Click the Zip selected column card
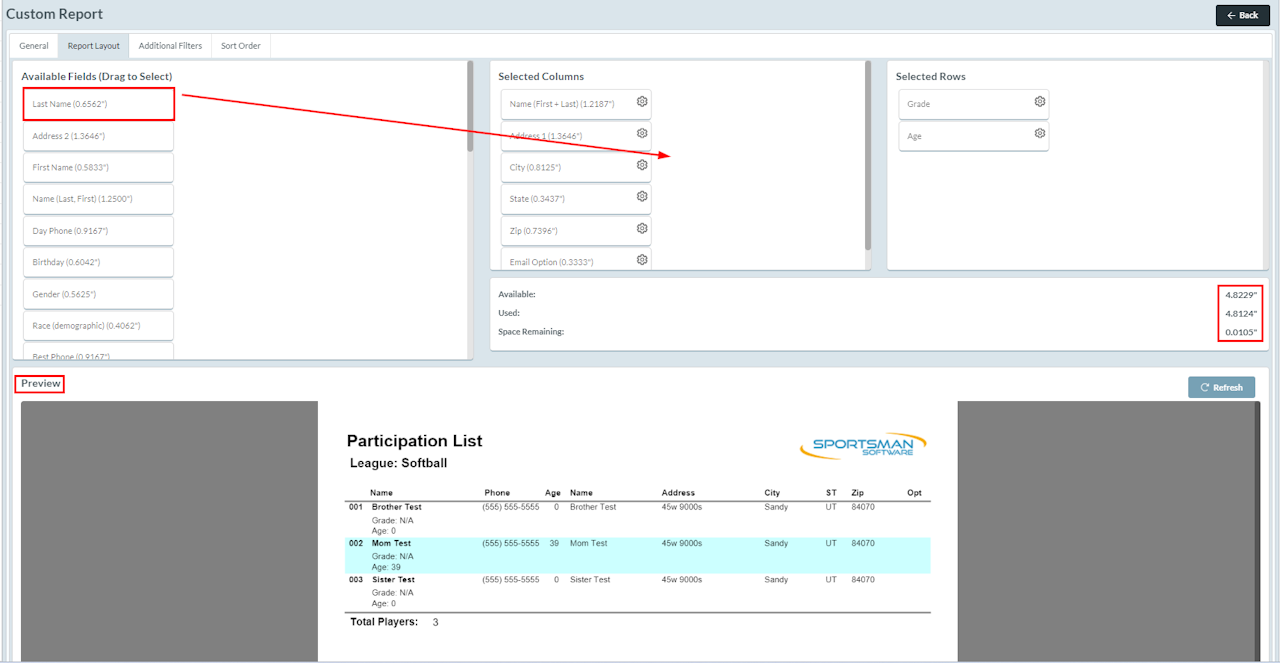Viewport: 1280px width, 663px height. pyautogui.click(x=576, y=231)
